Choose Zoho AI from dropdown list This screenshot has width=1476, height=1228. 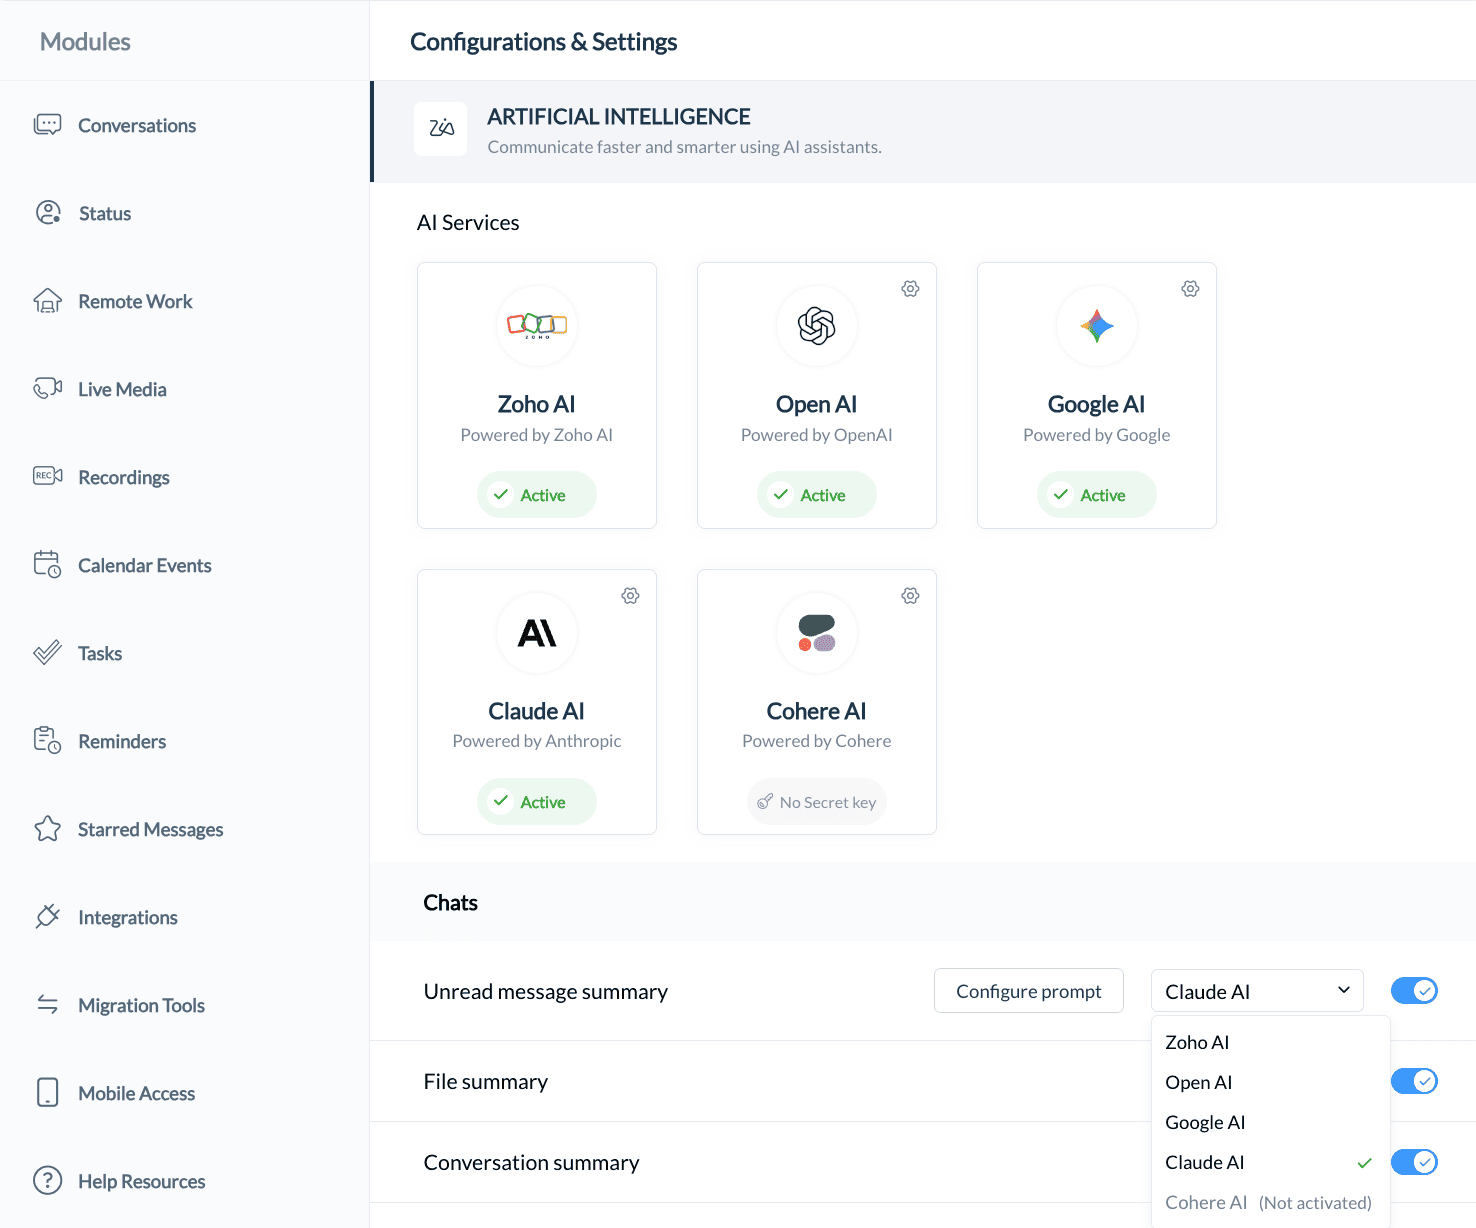pyautogui.click(x=1270, y=1042)
